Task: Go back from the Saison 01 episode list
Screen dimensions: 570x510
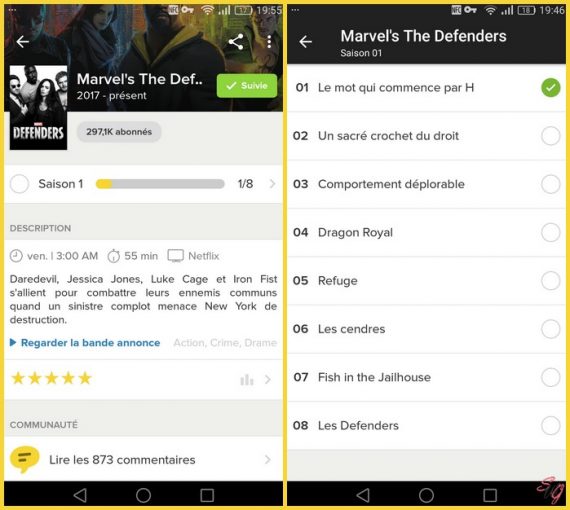Action: pyautogui.click(x=305, y=42)
